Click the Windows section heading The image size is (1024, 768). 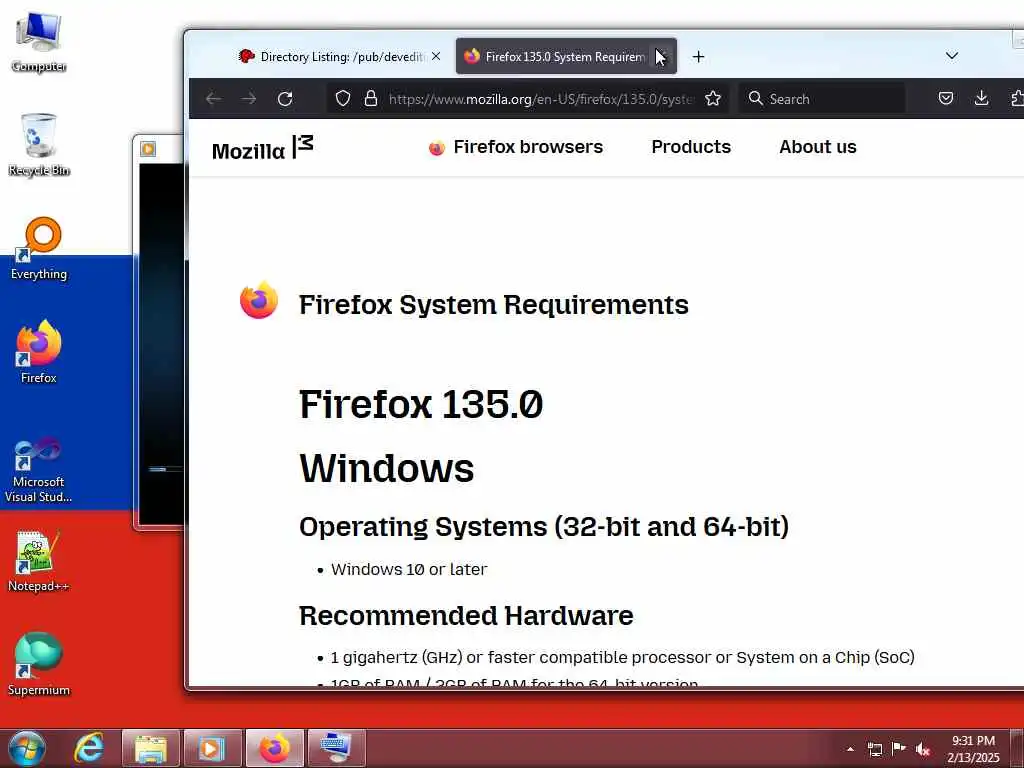click(x=387, y=468)
